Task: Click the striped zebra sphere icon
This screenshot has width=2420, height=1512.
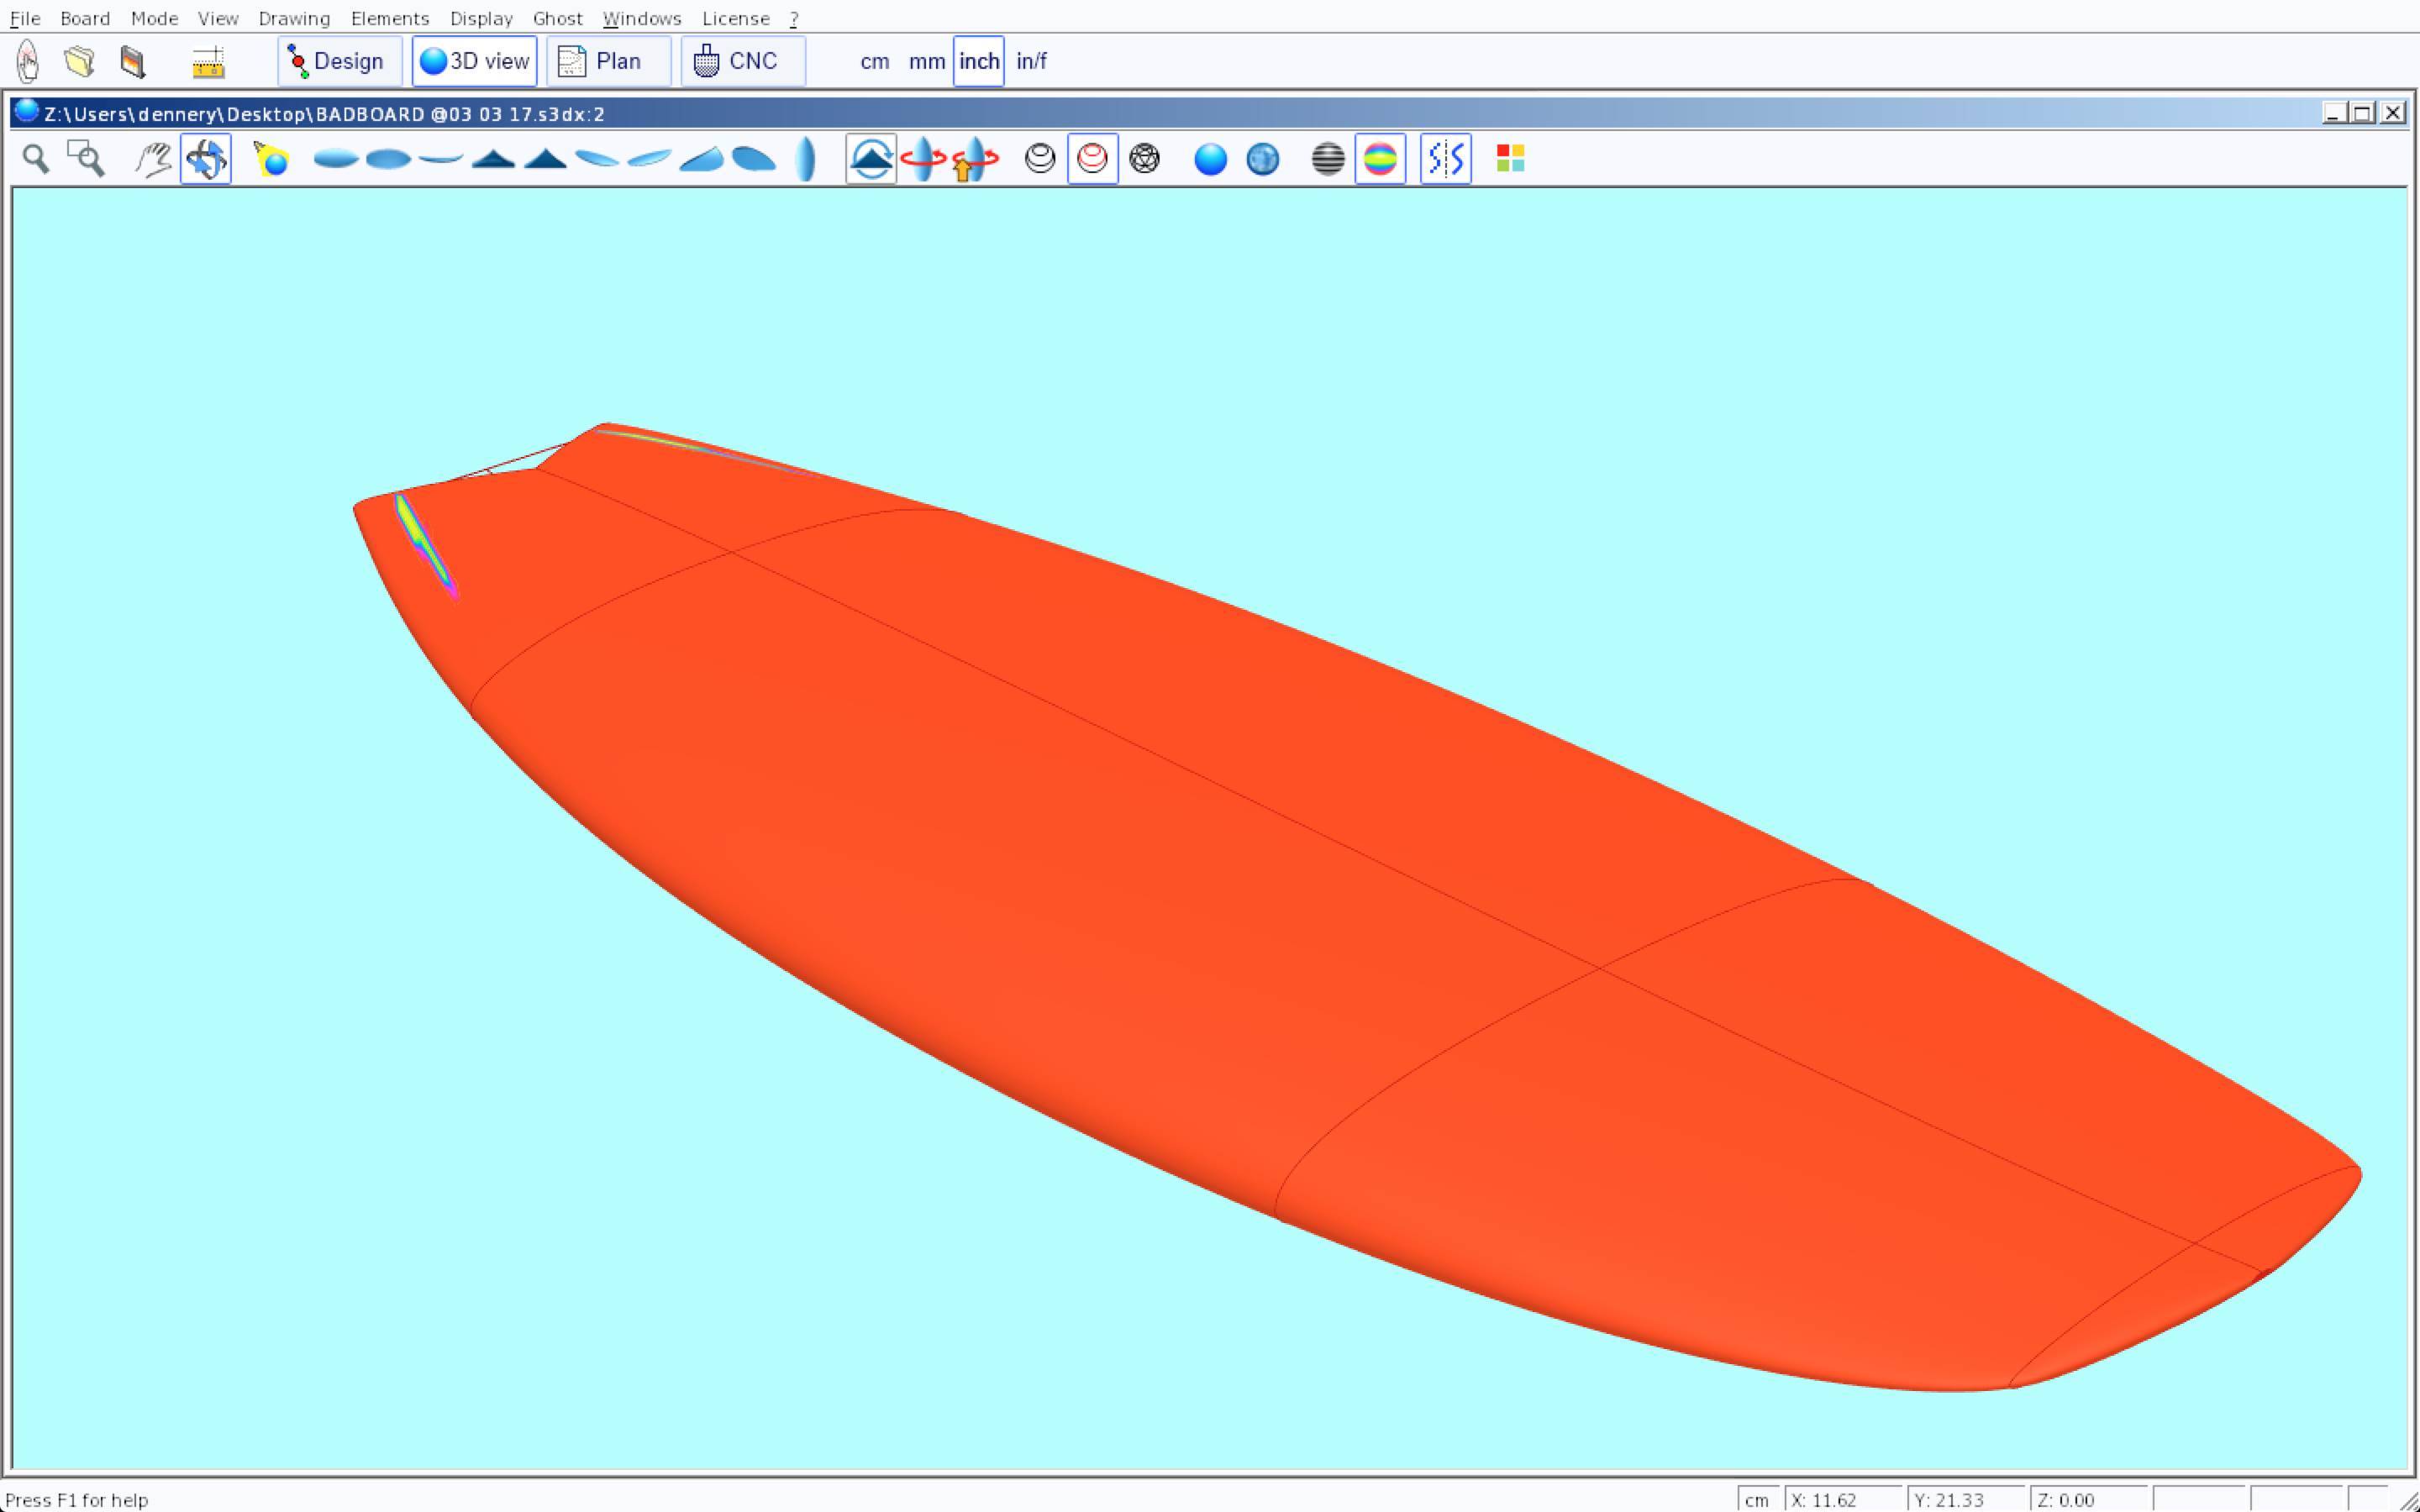Action: pos(1327,159)
